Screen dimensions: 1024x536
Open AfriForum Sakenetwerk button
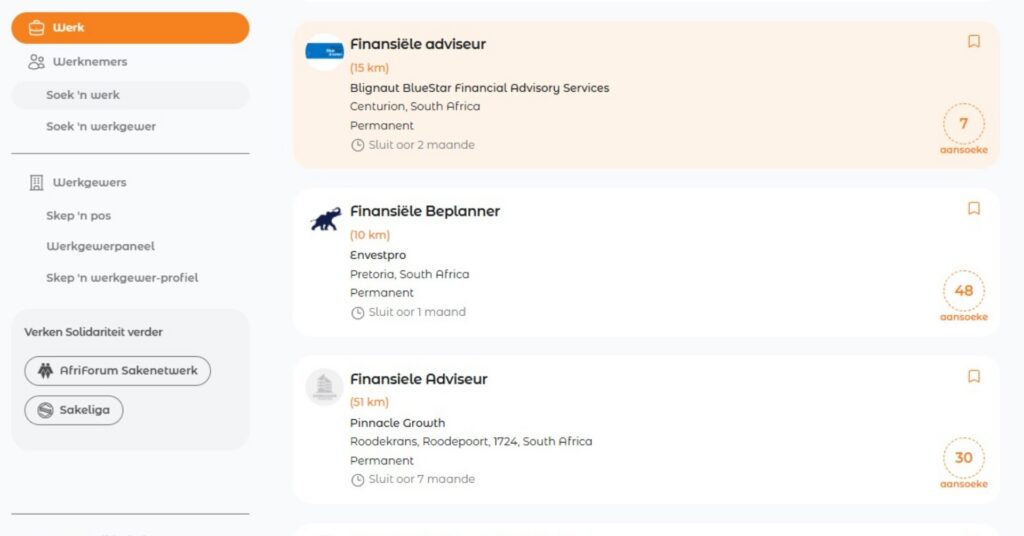[x=118, y=371]
